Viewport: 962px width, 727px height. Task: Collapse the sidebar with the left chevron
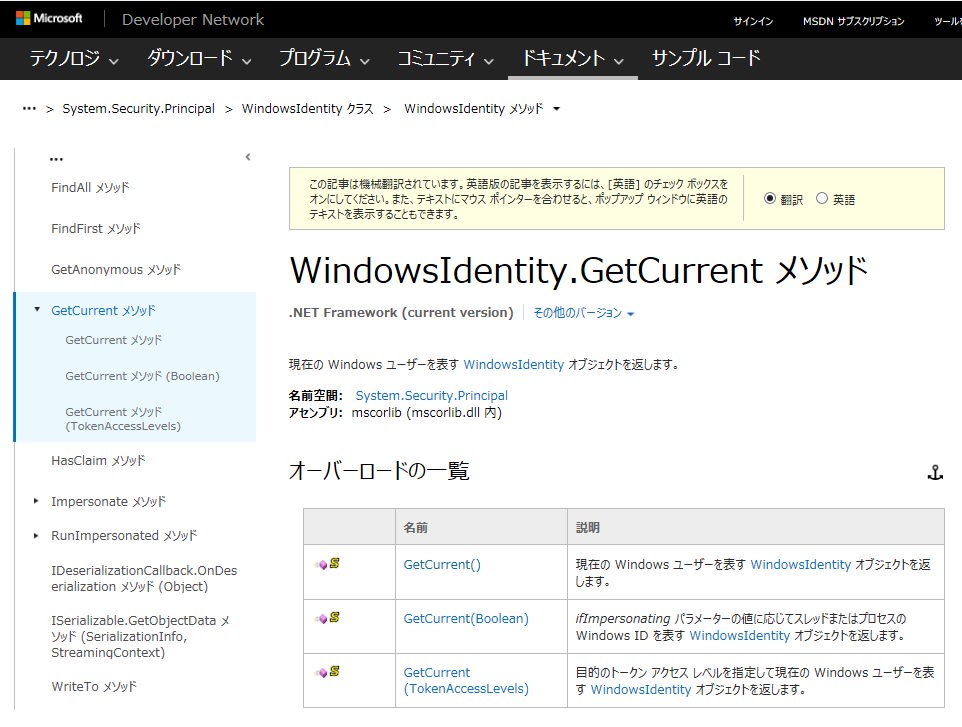[248, 157]
